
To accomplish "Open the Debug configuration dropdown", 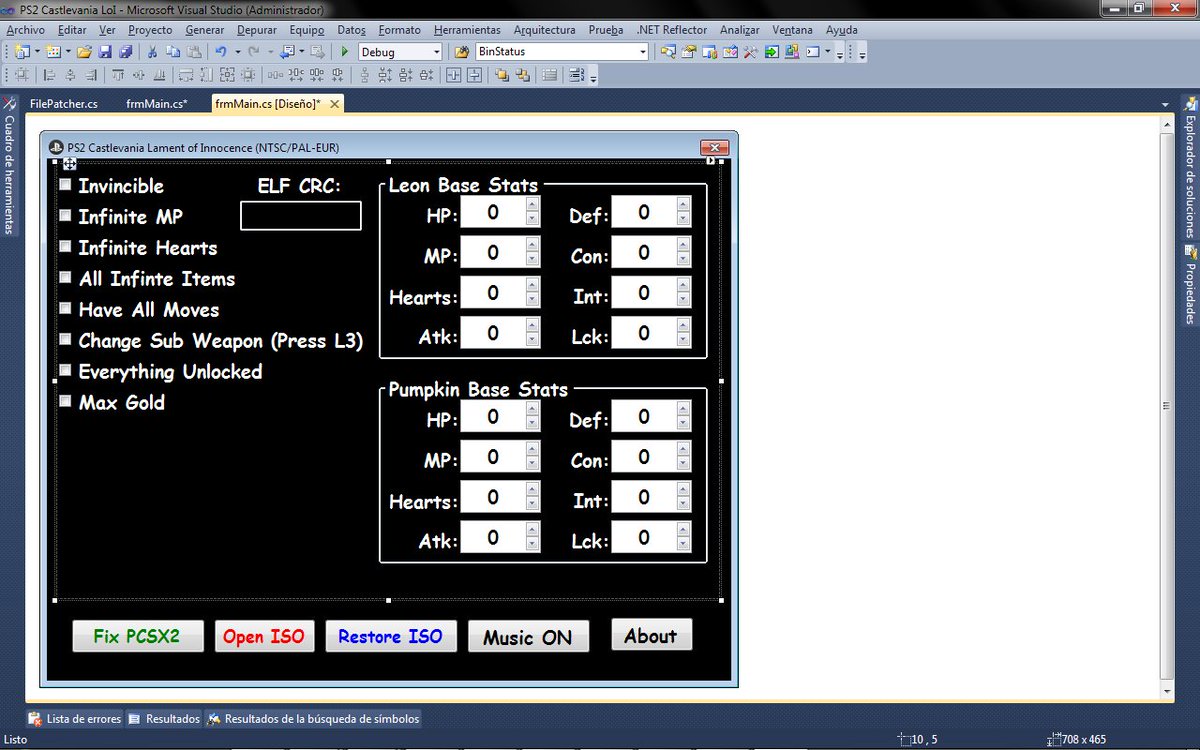I will tap(435, 51).
